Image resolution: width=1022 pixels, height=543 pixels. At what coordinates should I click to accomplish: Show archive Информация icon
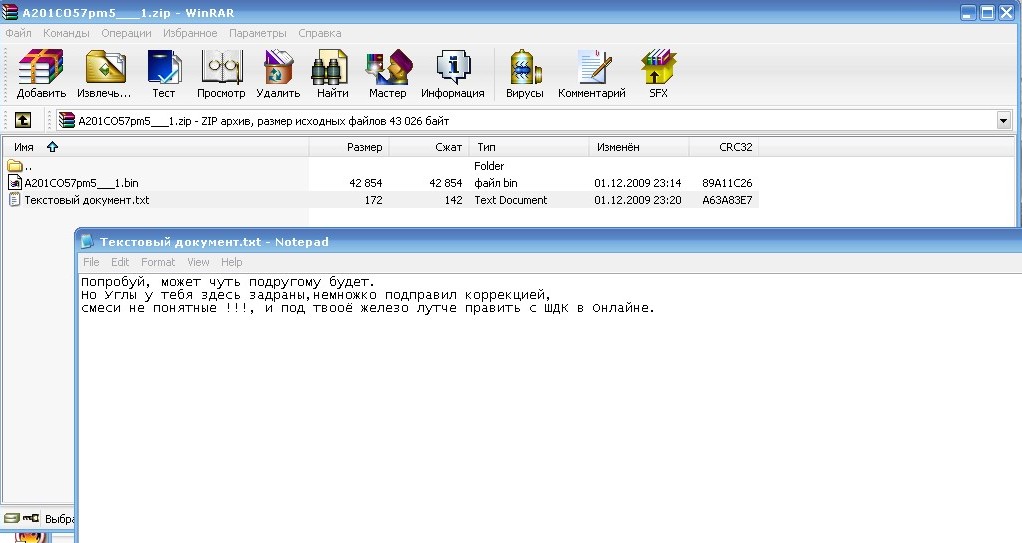tap(453, 67)
